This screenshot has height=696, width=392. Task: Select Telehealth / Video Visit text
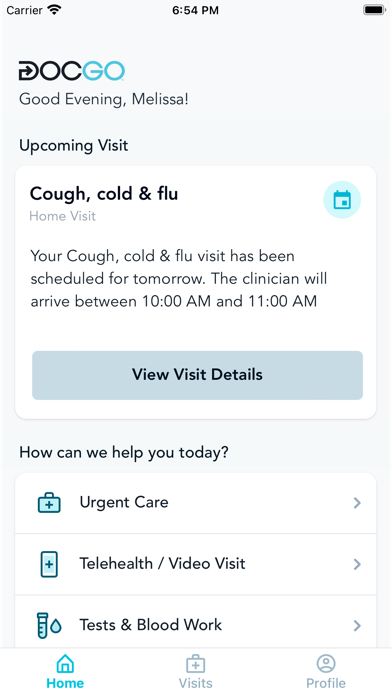(162, 564)
